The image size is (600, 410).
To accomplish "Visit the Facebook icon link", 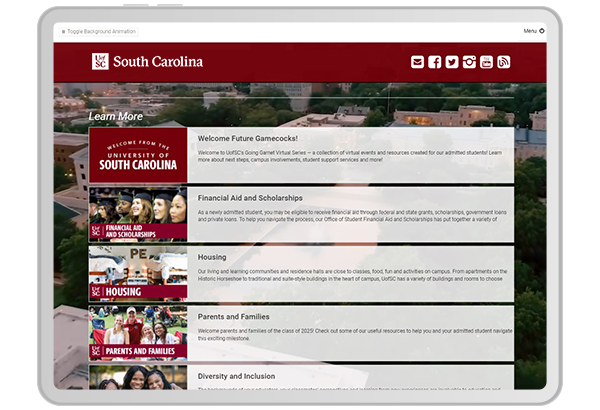I will point(434,62).
